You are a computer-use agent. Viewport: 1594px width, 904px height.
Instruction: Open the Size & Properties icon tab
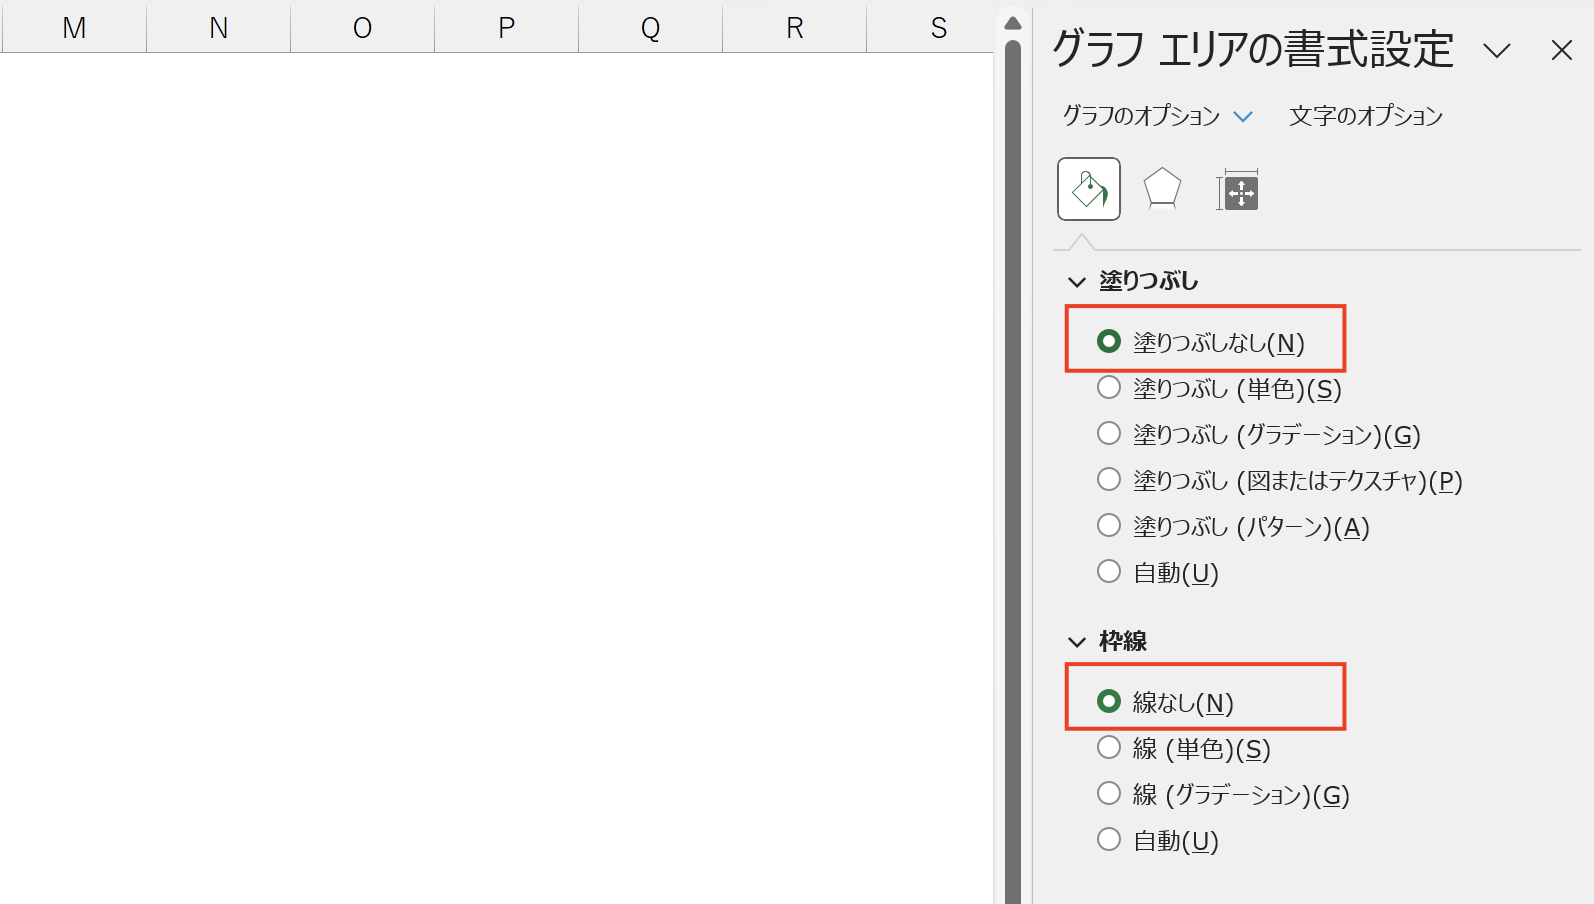pyautogui.click(x=1238, y=190)
